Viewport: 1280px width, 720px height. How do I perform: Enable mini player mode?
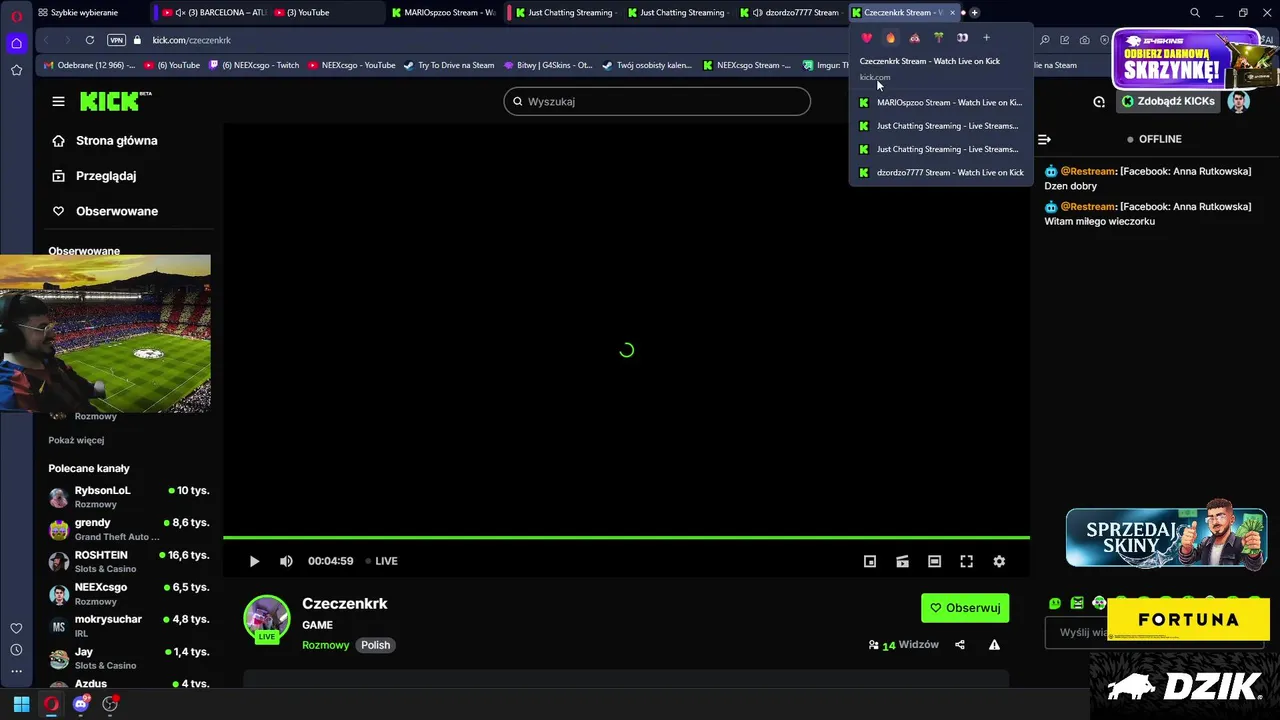(x=870, y=561)
